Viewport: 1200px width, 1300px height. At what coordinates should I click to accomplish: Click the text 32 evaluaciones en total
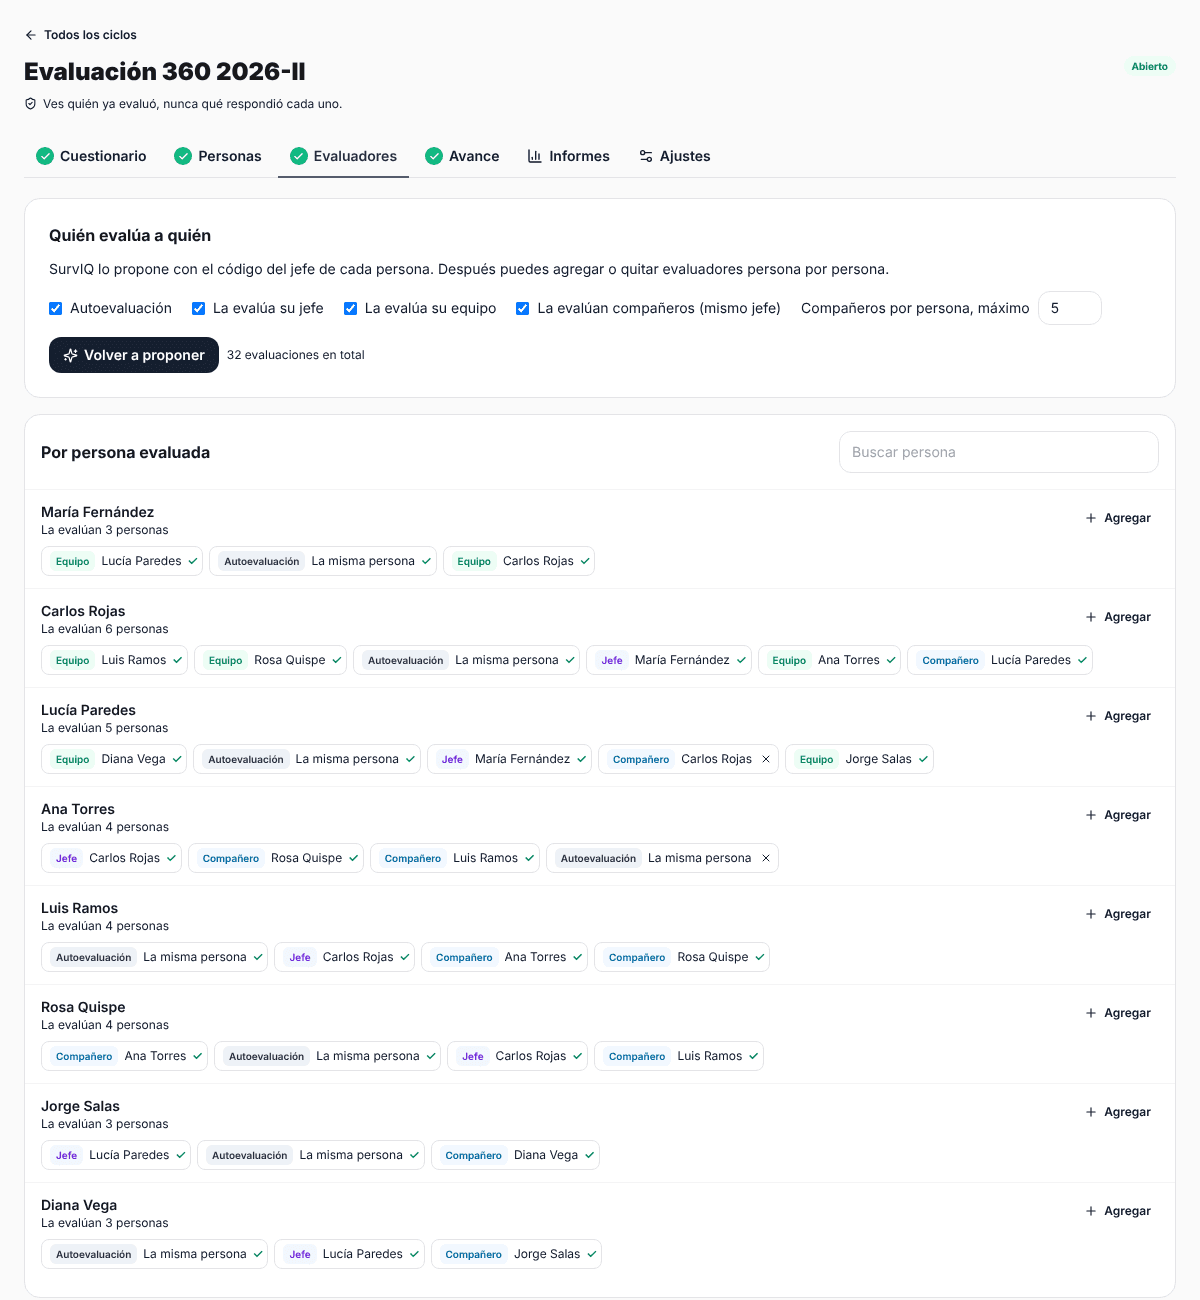[296, 355]
